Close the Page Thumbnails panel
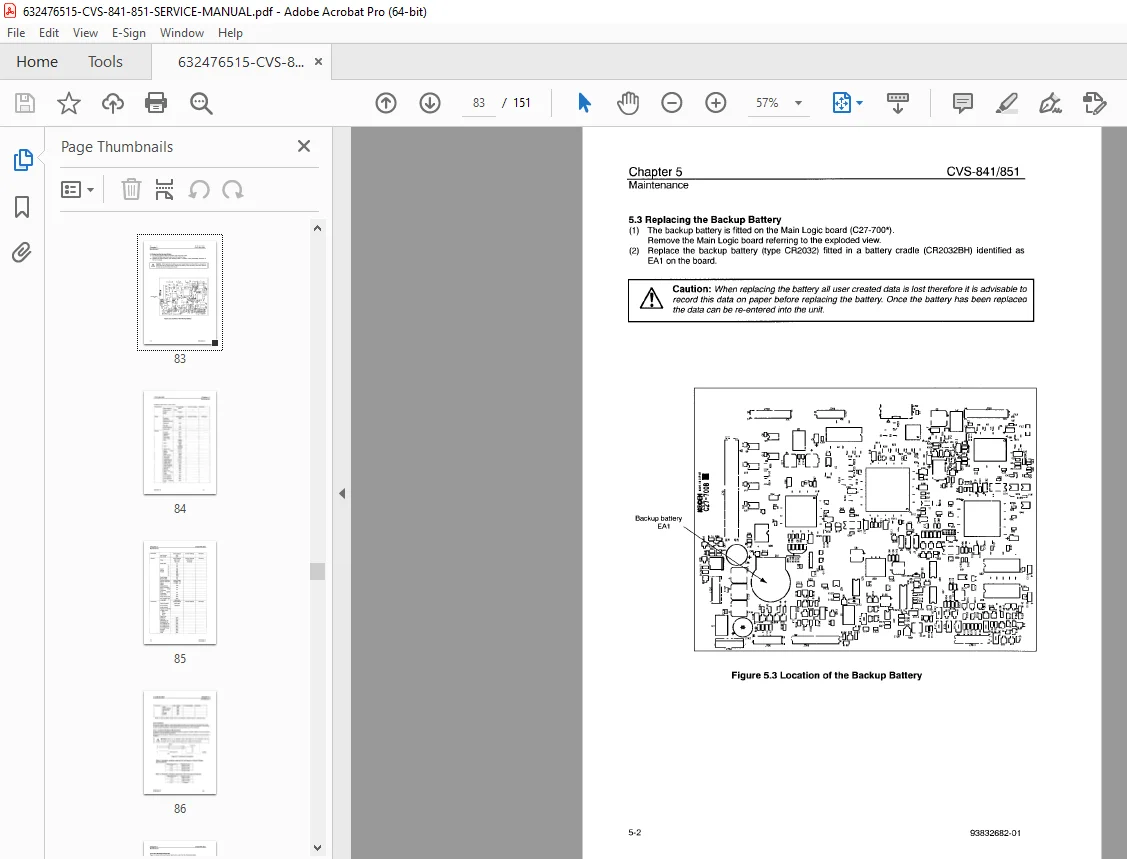The width and height of the screenshot is (1127, 859). point(304,147)
